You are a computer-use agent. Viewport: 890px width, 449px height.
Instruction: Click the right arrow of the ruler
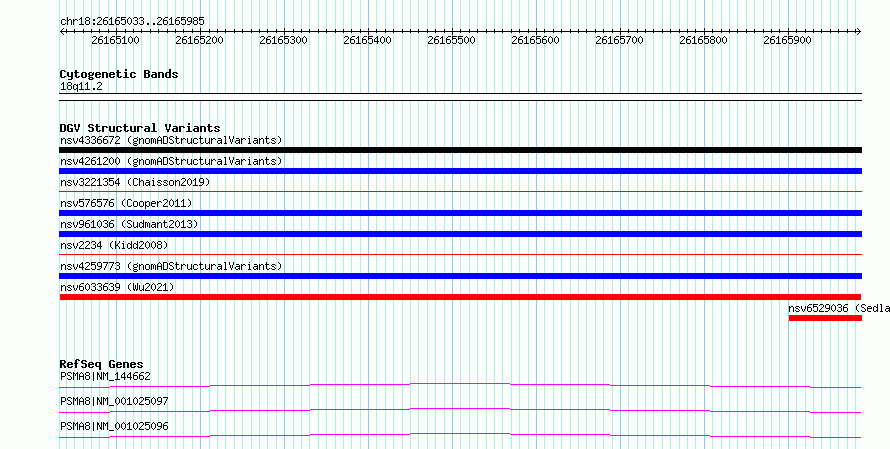coord(859,32)
